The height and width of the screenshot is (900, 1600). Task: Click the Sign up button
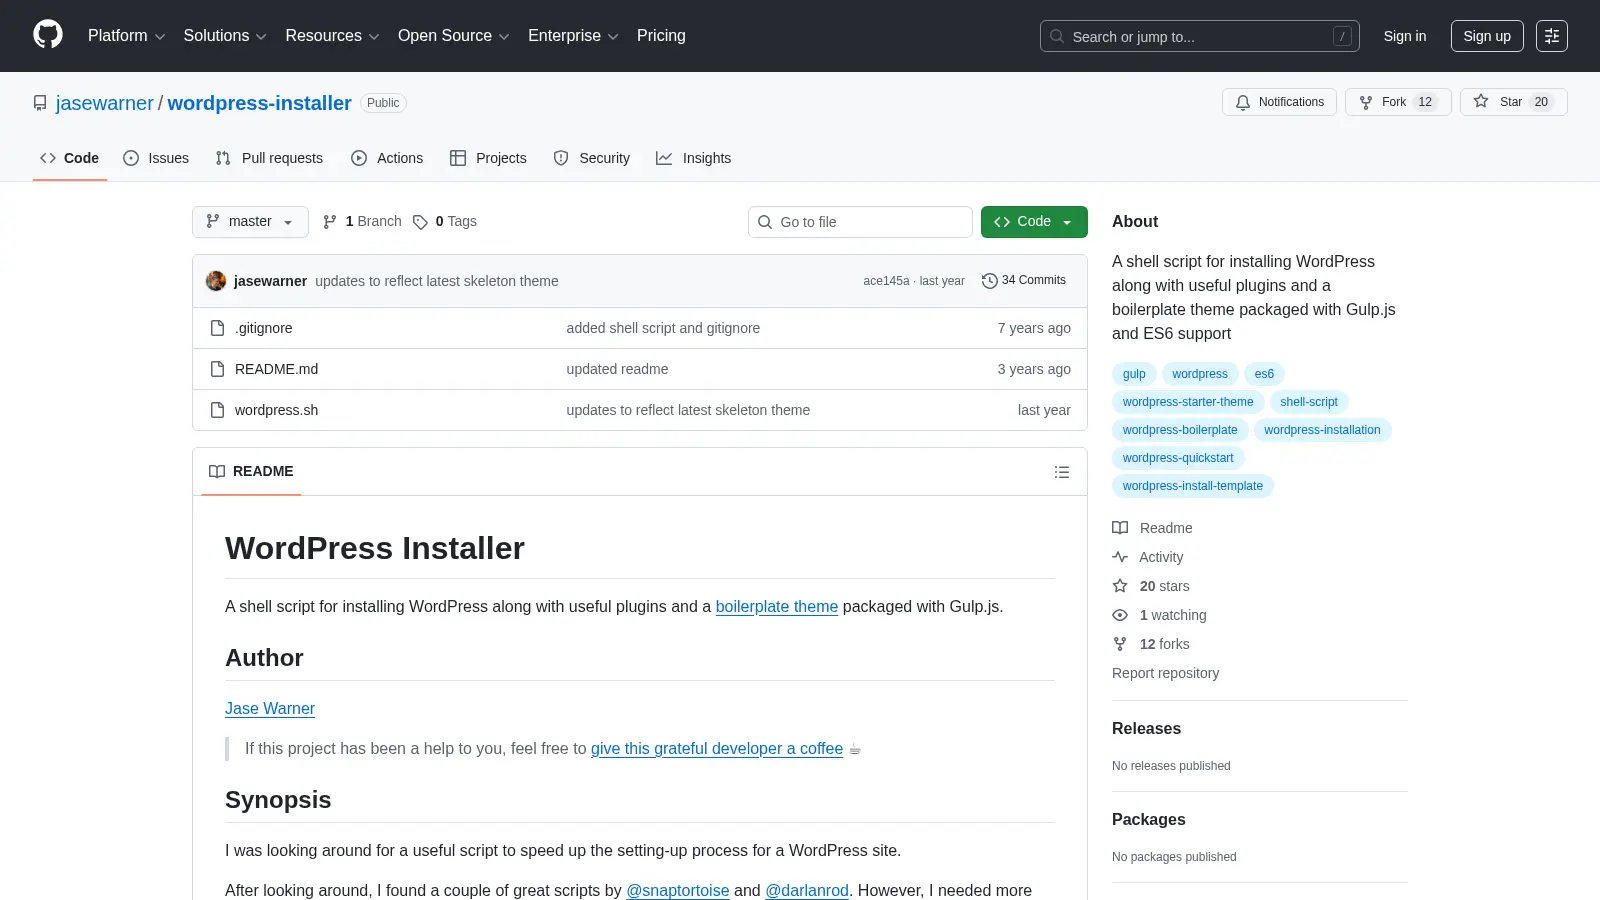click(1487, 36)
